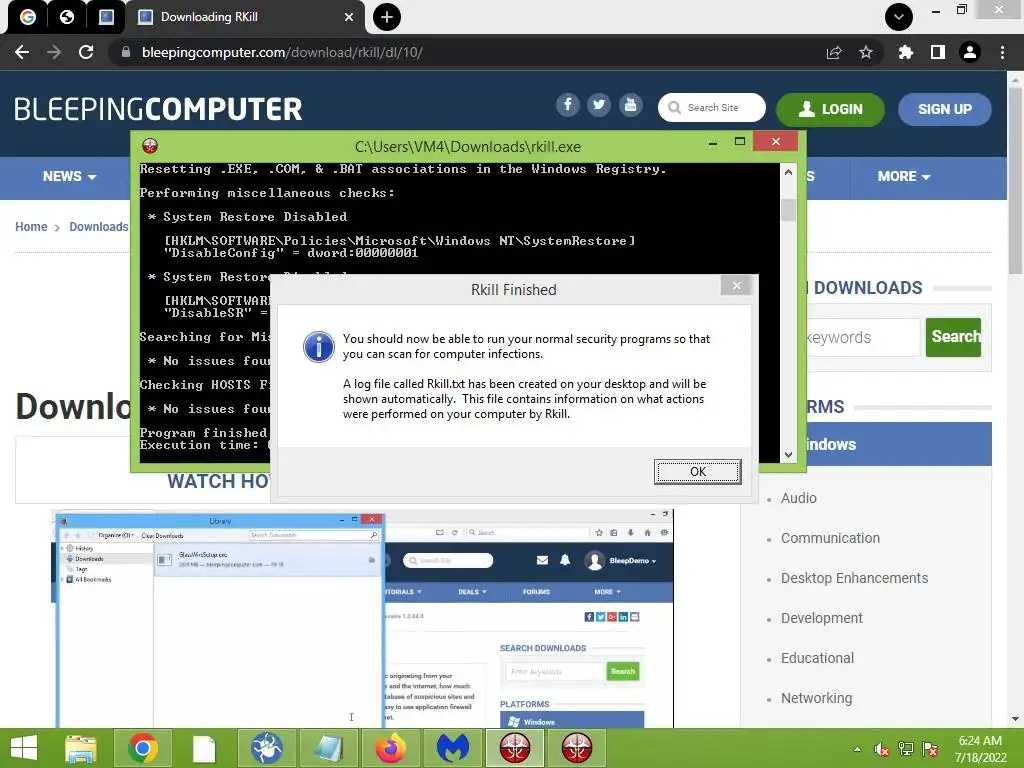This screenshot has width=1024, height=768.
Task: Expand the NEWS dropdown menu
Action: coord(69,176)
